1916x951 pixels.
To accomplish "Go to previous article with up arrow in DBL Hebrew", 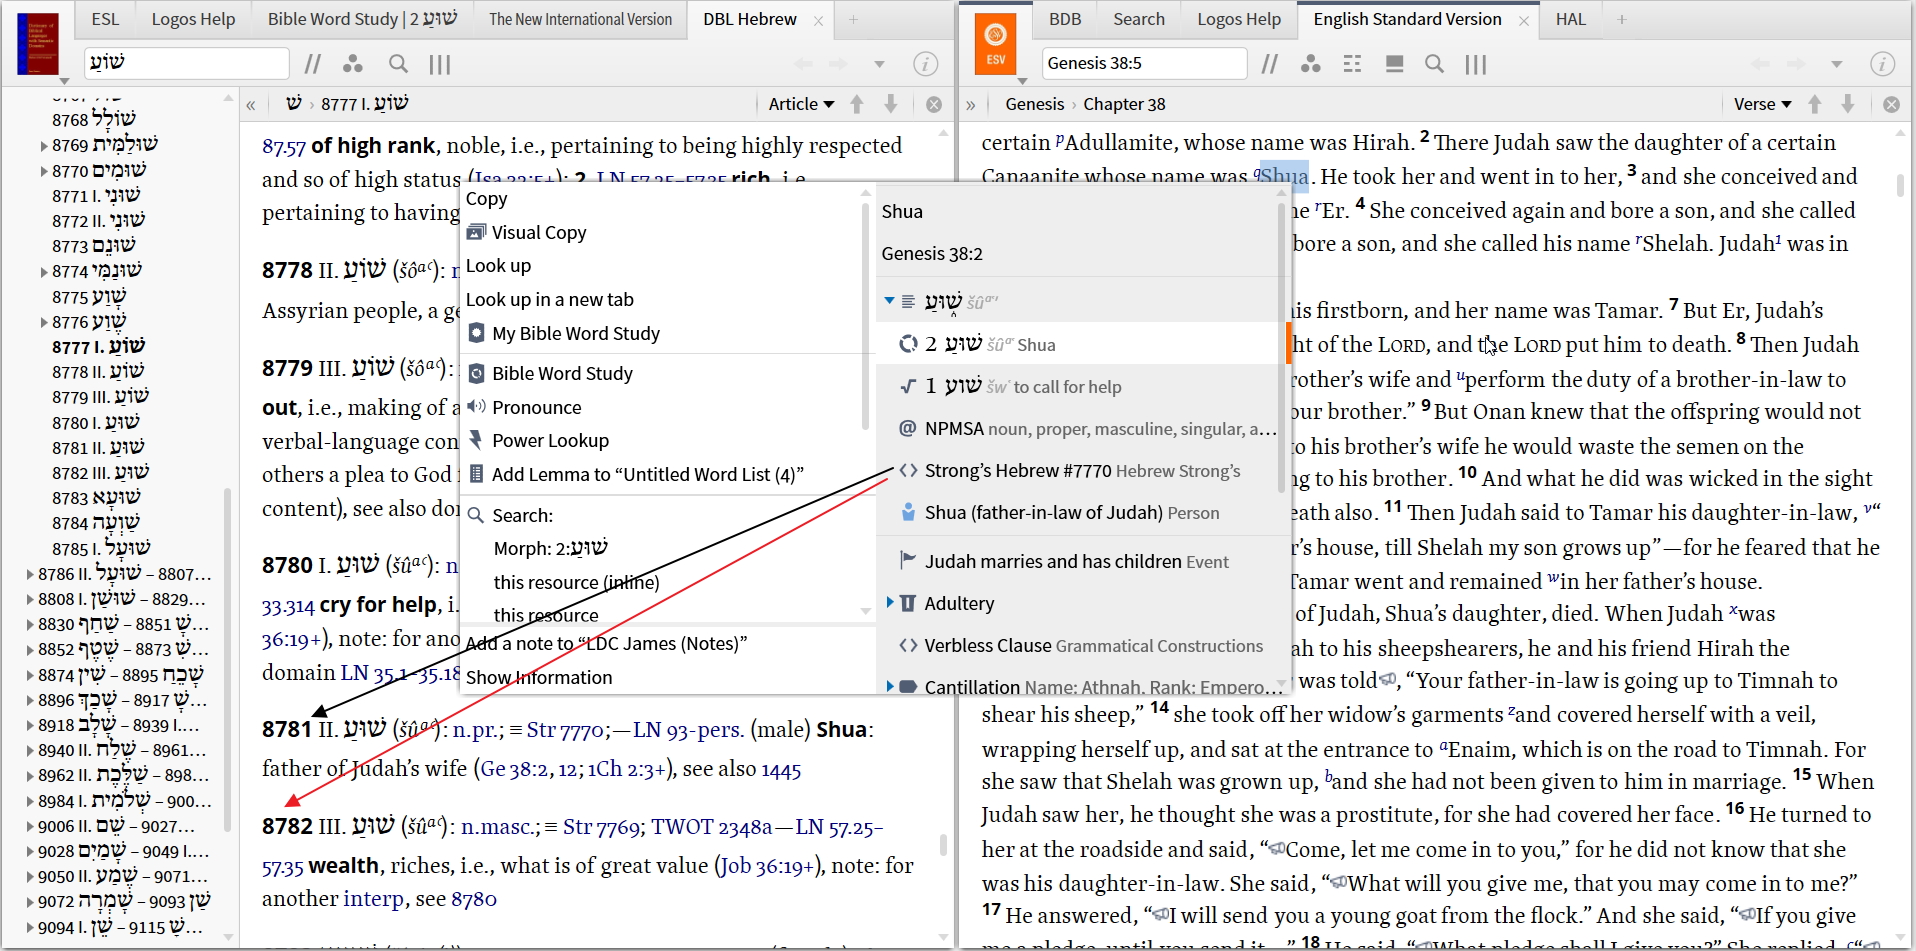I will [857, 104].
